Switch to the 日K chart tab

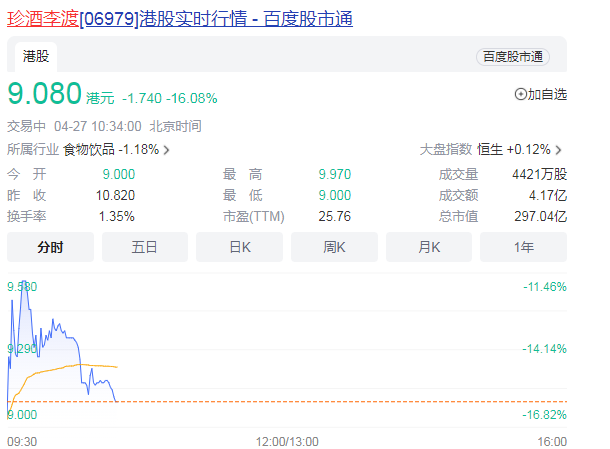click(239, 247)
